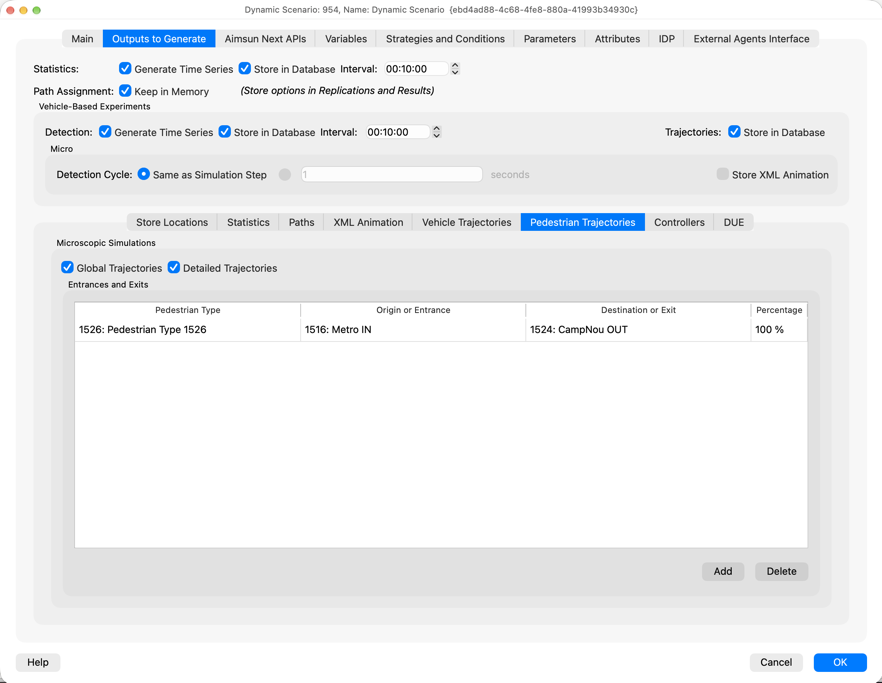
Task: Click the Statistics Interval time field
Action: (x=416, y=69)
